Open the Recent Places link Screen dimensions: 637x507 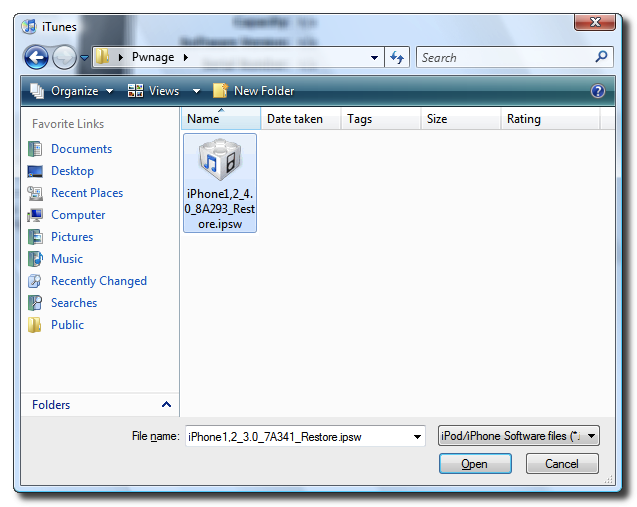87,193
